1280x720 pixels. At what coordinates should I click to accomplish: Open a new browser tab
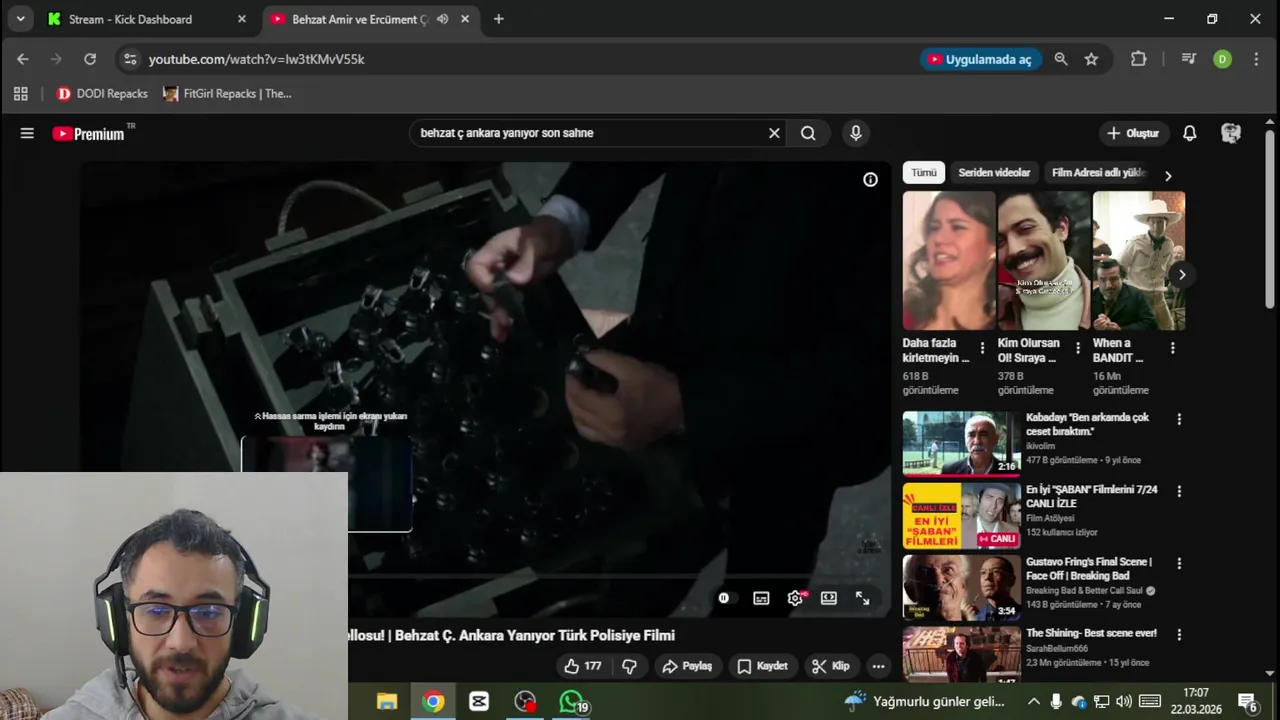point(498,19)
